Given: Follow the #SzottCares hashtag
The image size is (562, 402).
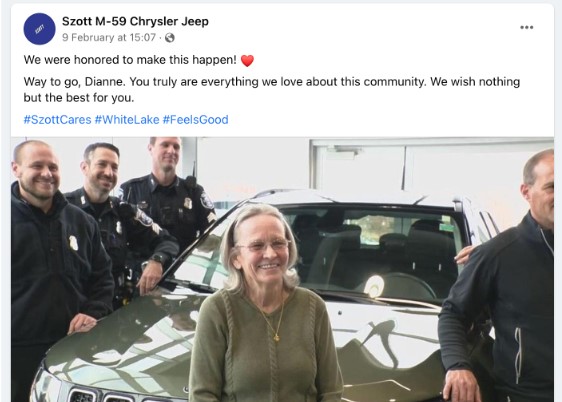Looking at the screenshot, I should pyautogui.click(x=57, y=119).
